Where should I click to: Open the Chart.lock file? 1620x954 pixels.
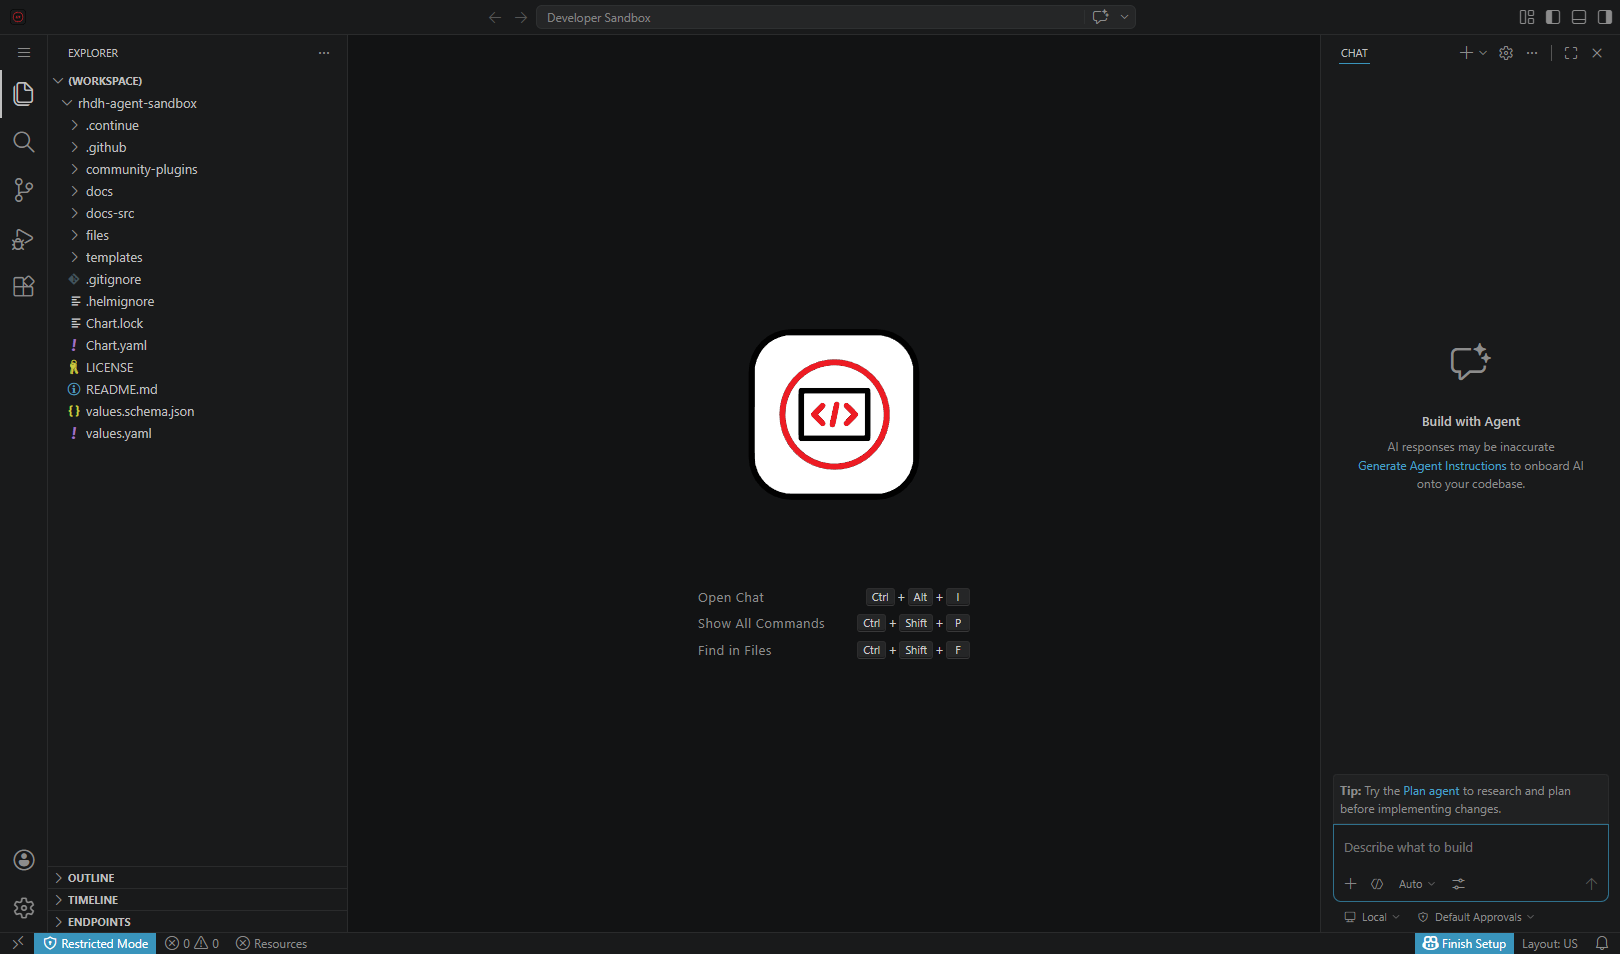click(x=198, y=323)
